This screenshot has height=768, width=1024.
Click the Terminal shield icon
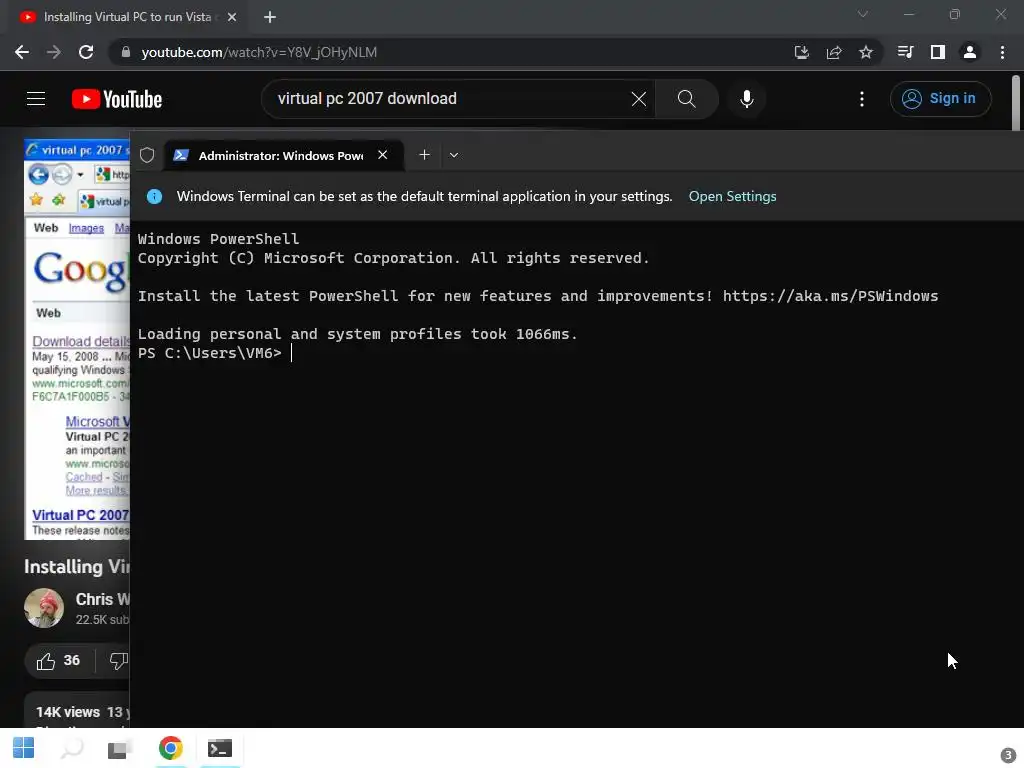tap(147, 155)
